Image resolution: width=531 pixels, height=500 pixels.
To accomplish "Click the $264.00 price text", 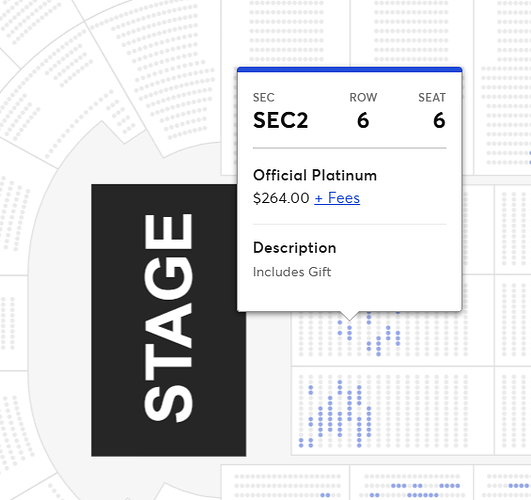I will [x=281, y=198].
